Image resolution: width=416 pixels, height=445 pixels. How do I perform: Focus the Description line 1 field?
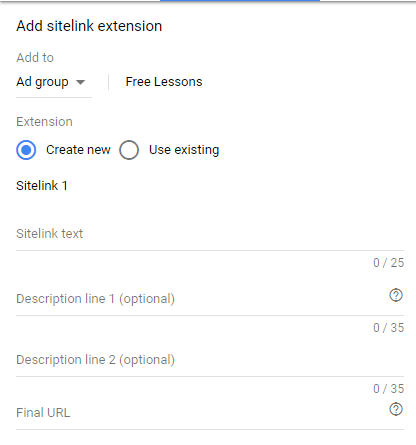pos(200,299)
